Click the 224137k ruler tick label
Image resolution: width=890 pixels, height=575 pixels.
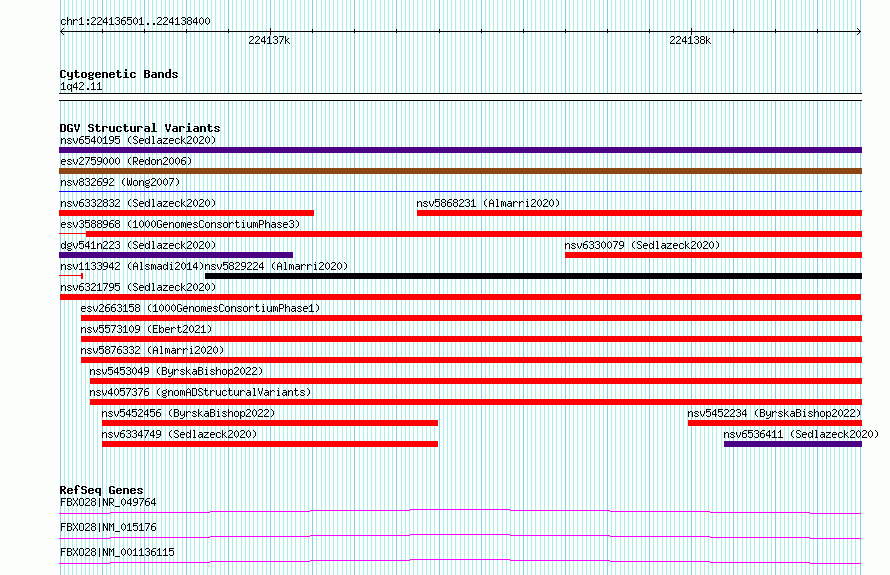269,40
